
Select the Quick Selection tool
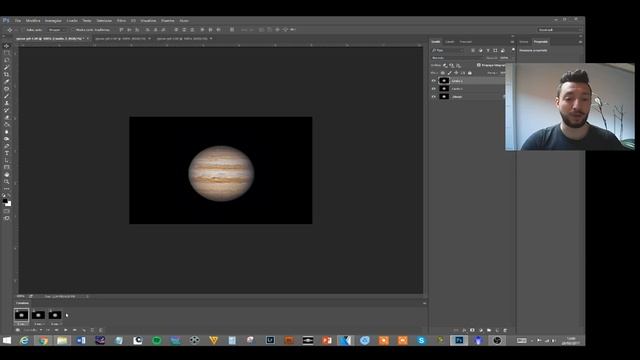pyautogui.click(x=7, y=67)
